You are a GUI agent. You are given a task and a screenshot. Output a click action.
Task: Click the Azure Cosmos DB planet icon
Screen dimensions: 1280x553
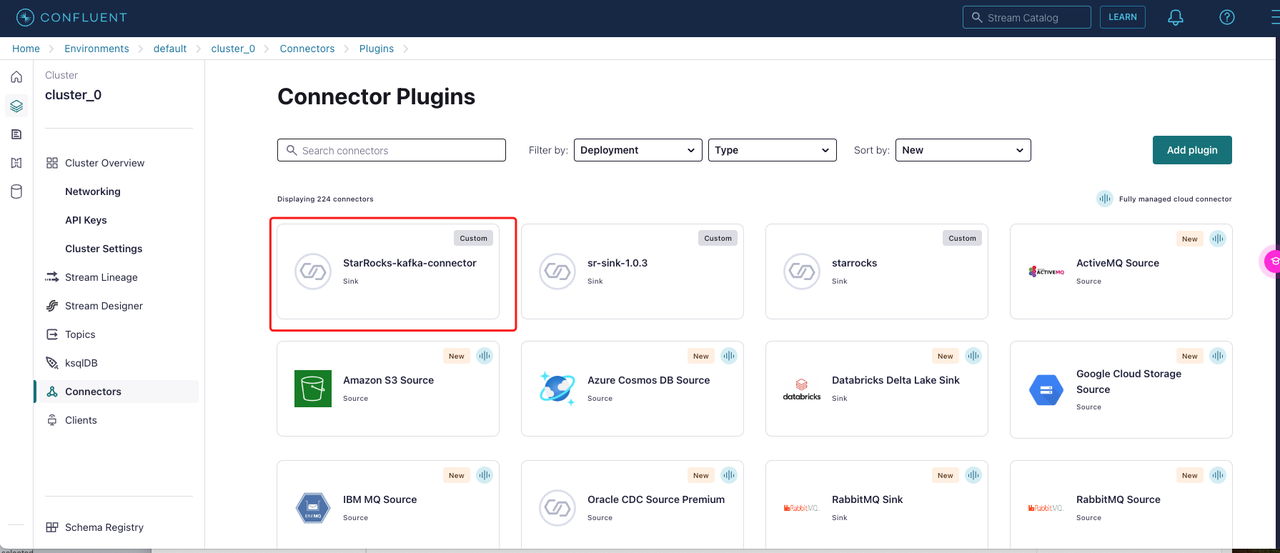coord(557,389)
